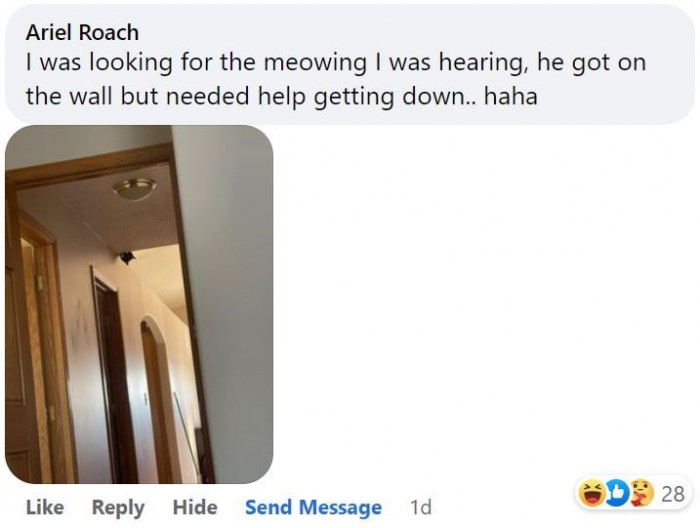Click the blue thumbs-up reaction icon
The height and width of the screenshot is (528, 700).
point(617,494)
